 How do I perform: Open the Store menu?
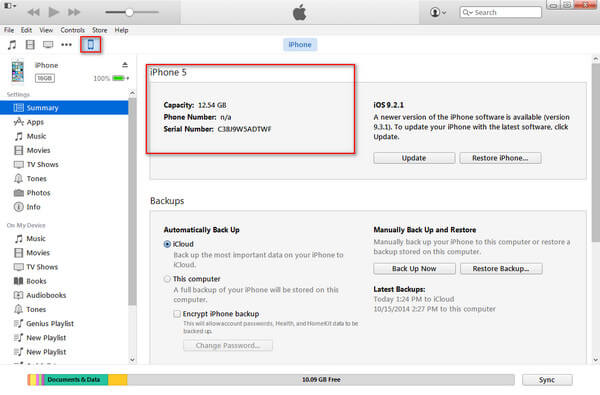point(99,30)
